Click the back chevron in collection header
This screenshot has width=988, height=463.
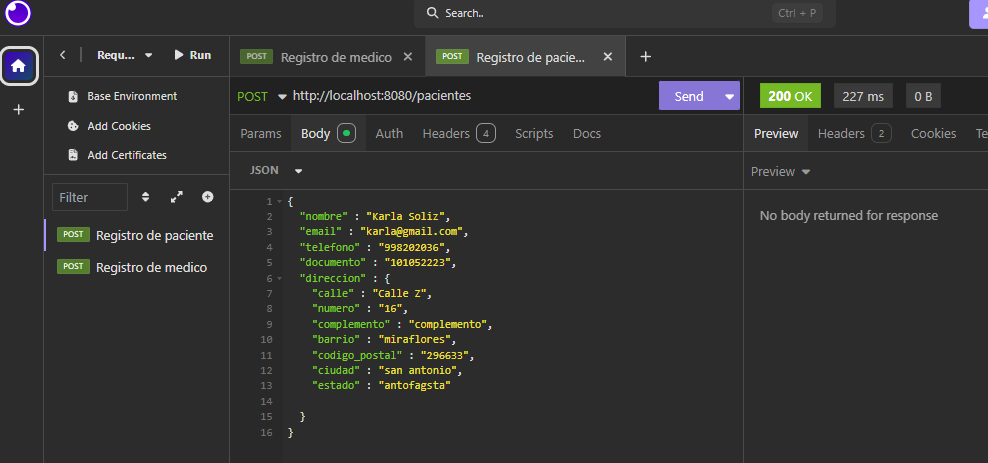62,55
